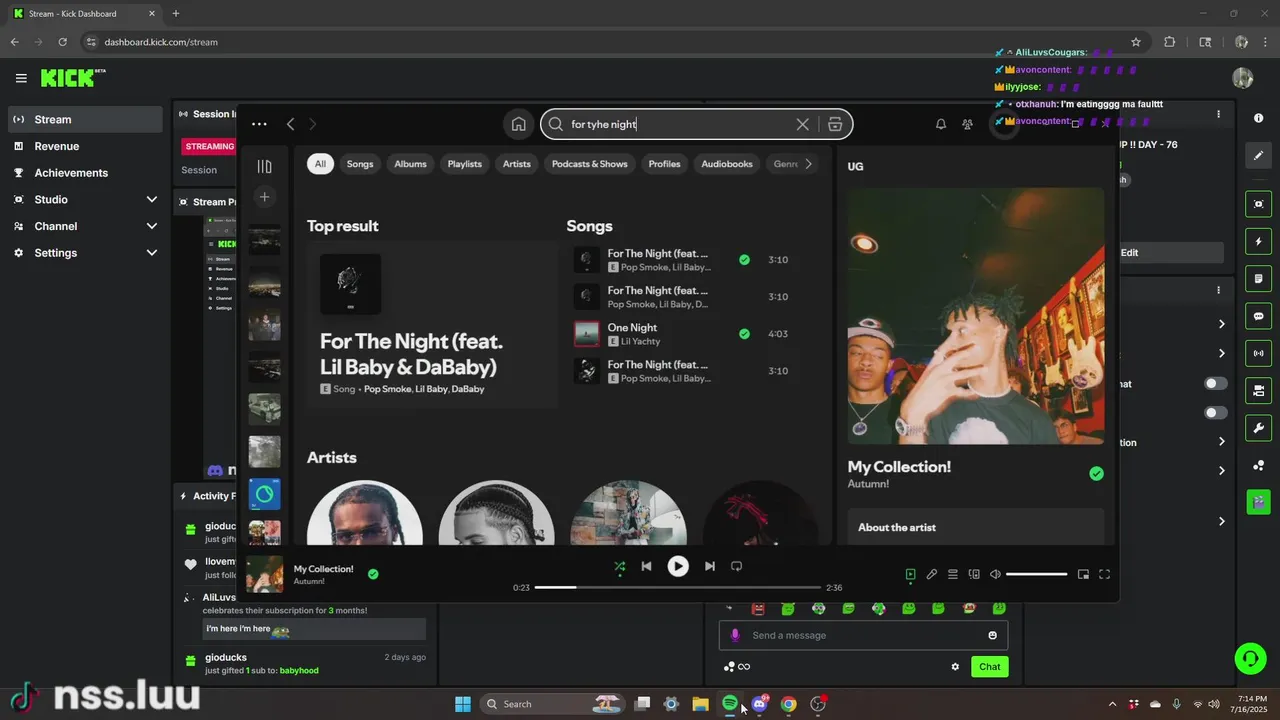This screenshot has width=1280, height=720.
Task: Toggle saved check for One Night song
Action: coord(744,334)
